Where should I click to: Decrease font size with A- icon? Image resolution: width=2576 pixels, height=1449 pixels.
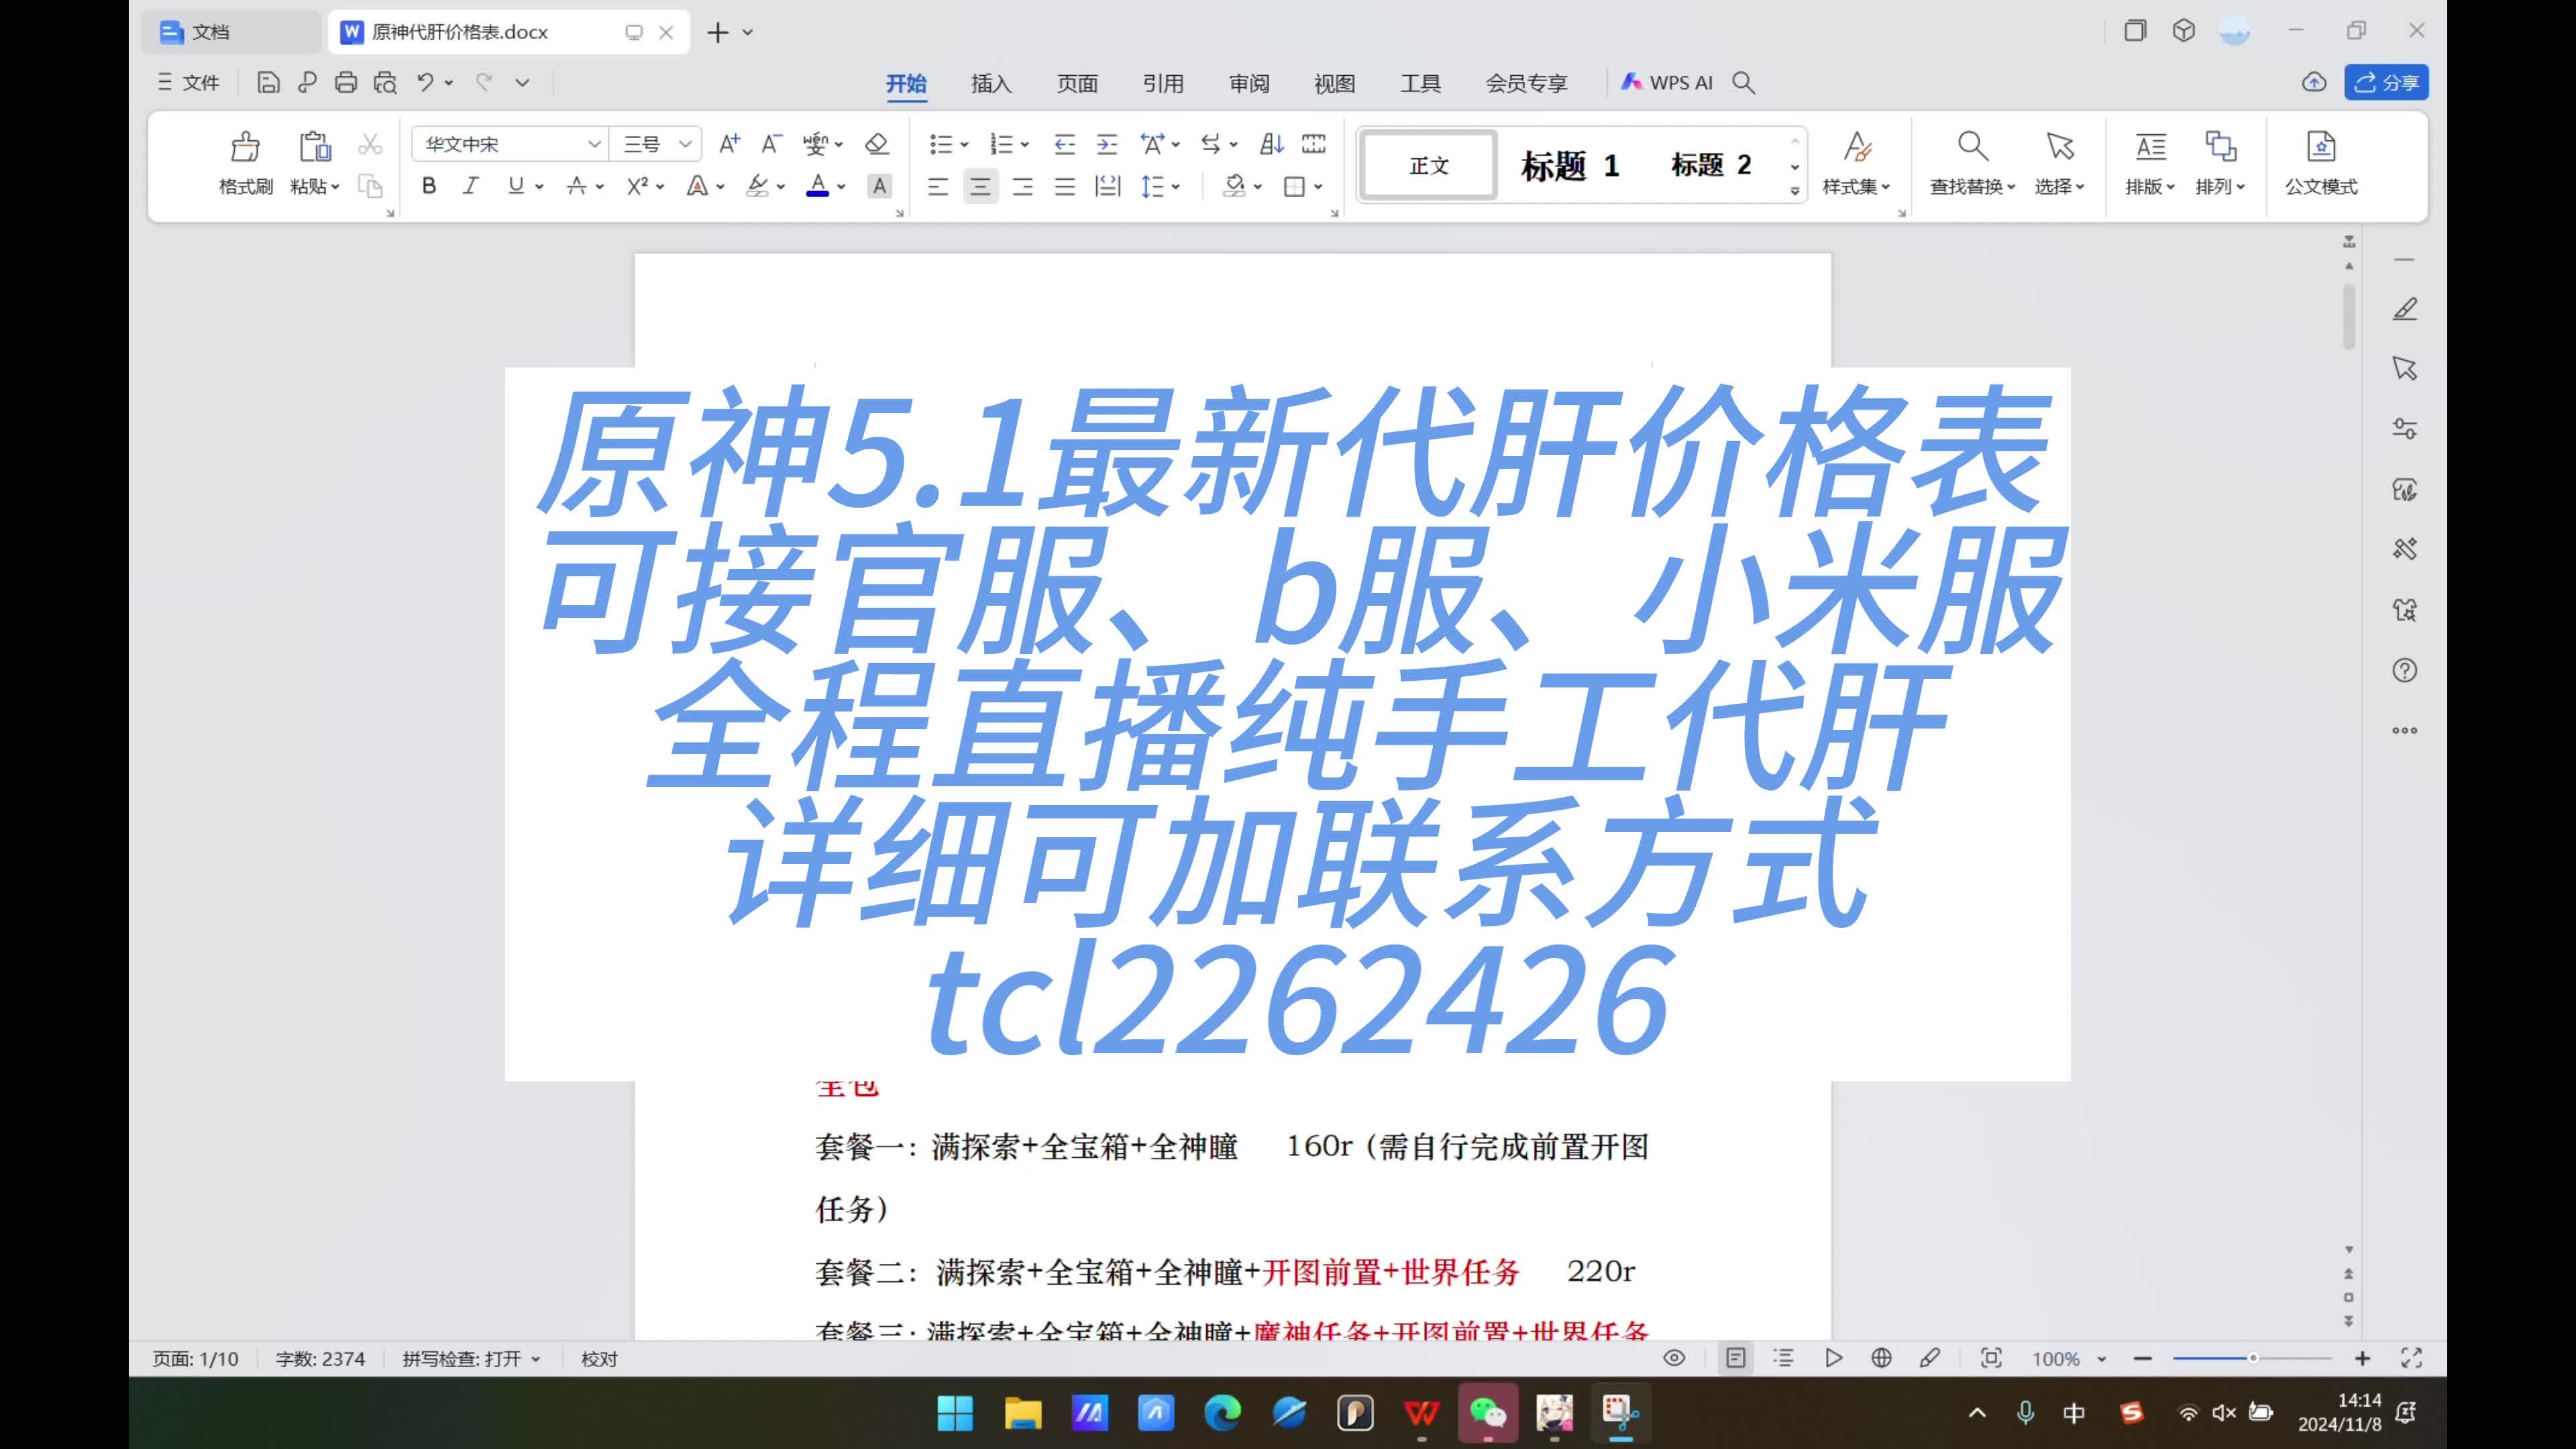click(771, 144)
